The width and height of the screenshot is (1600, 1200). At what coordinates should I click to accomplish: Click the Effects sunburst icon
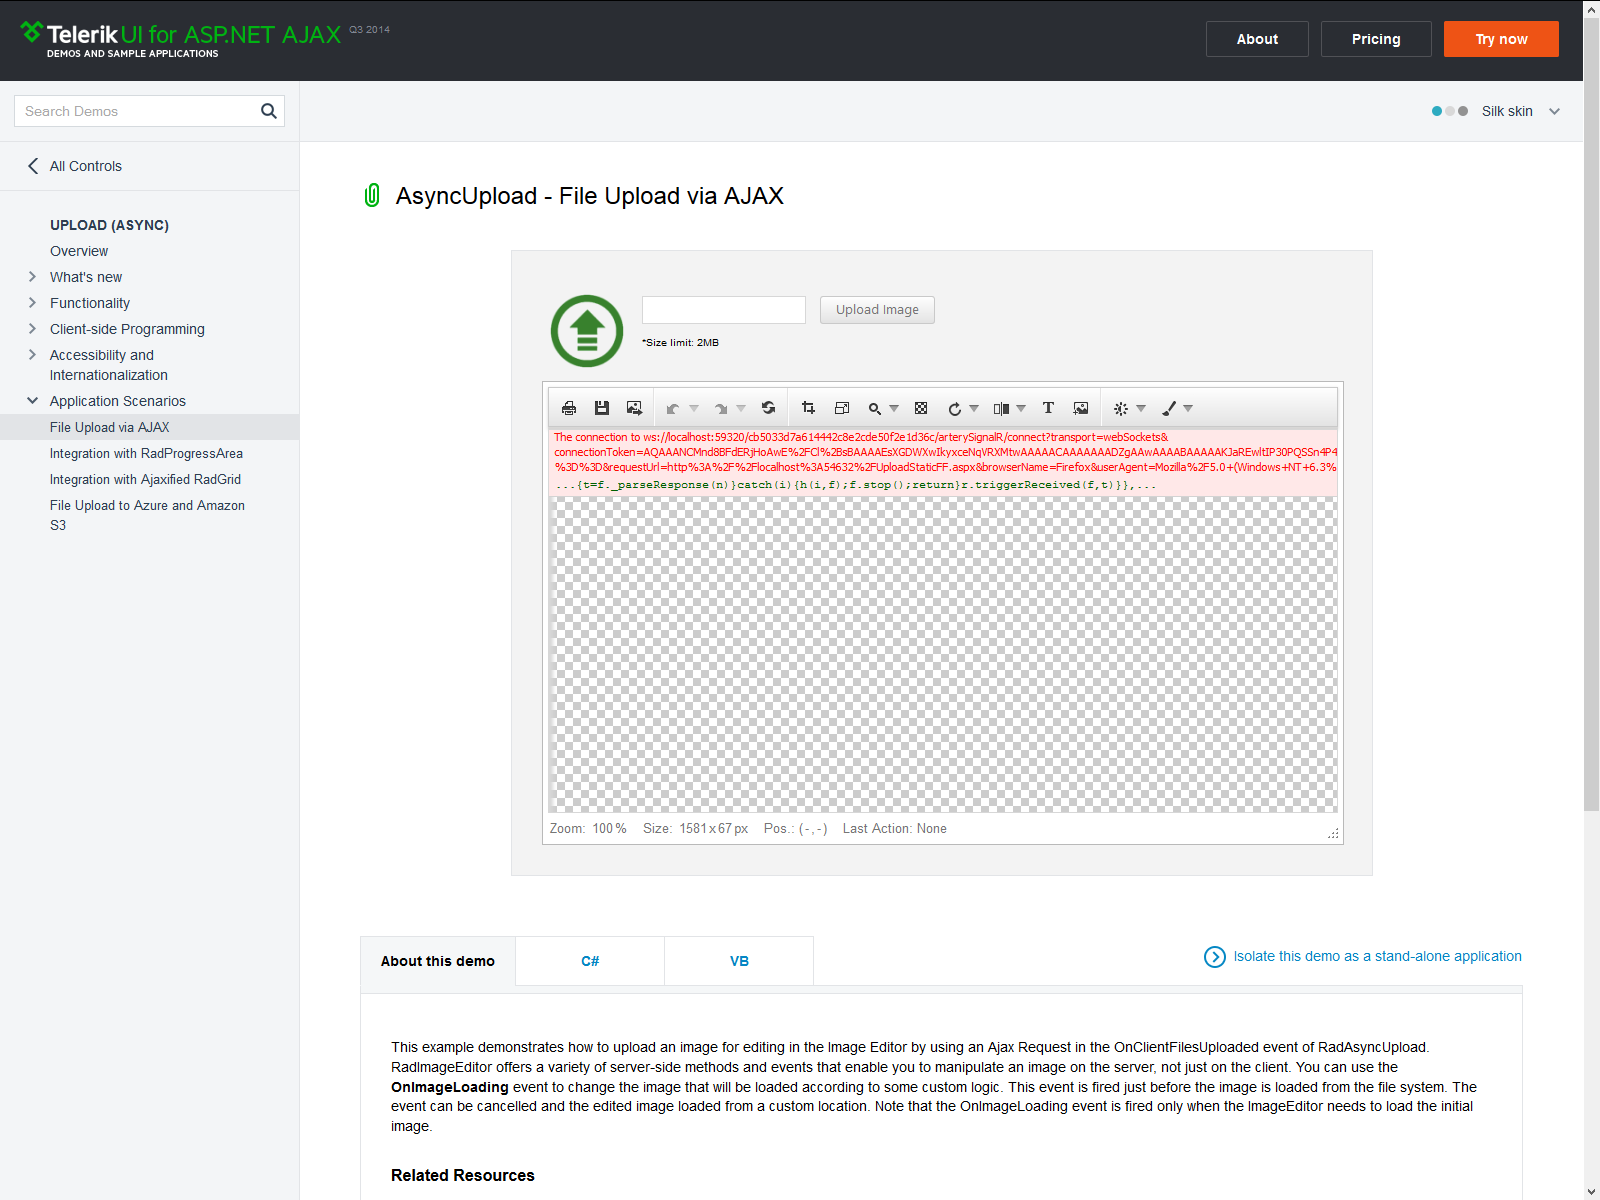(1121, 408)
